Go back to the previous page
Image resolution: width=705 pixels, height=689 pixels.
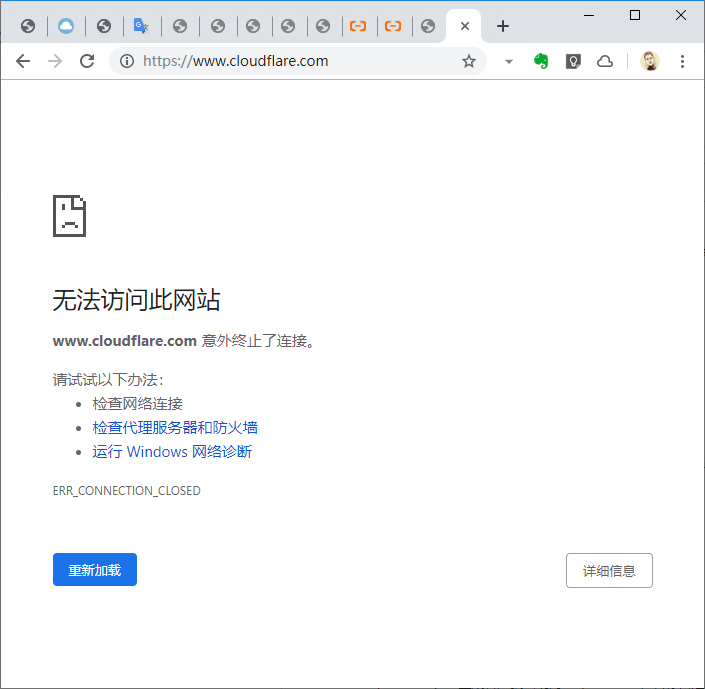tap(23, 61)
